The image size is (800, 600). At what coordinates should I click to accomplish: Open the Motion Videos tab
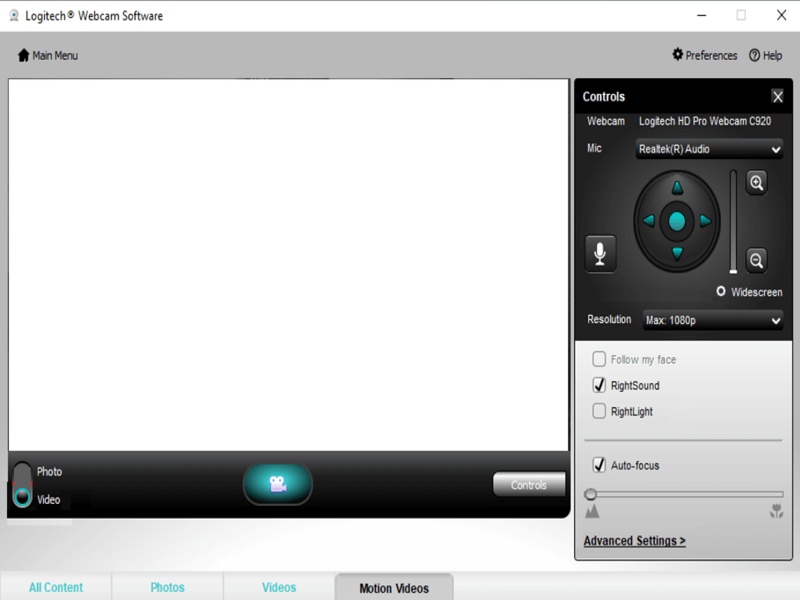click(394, 587)
